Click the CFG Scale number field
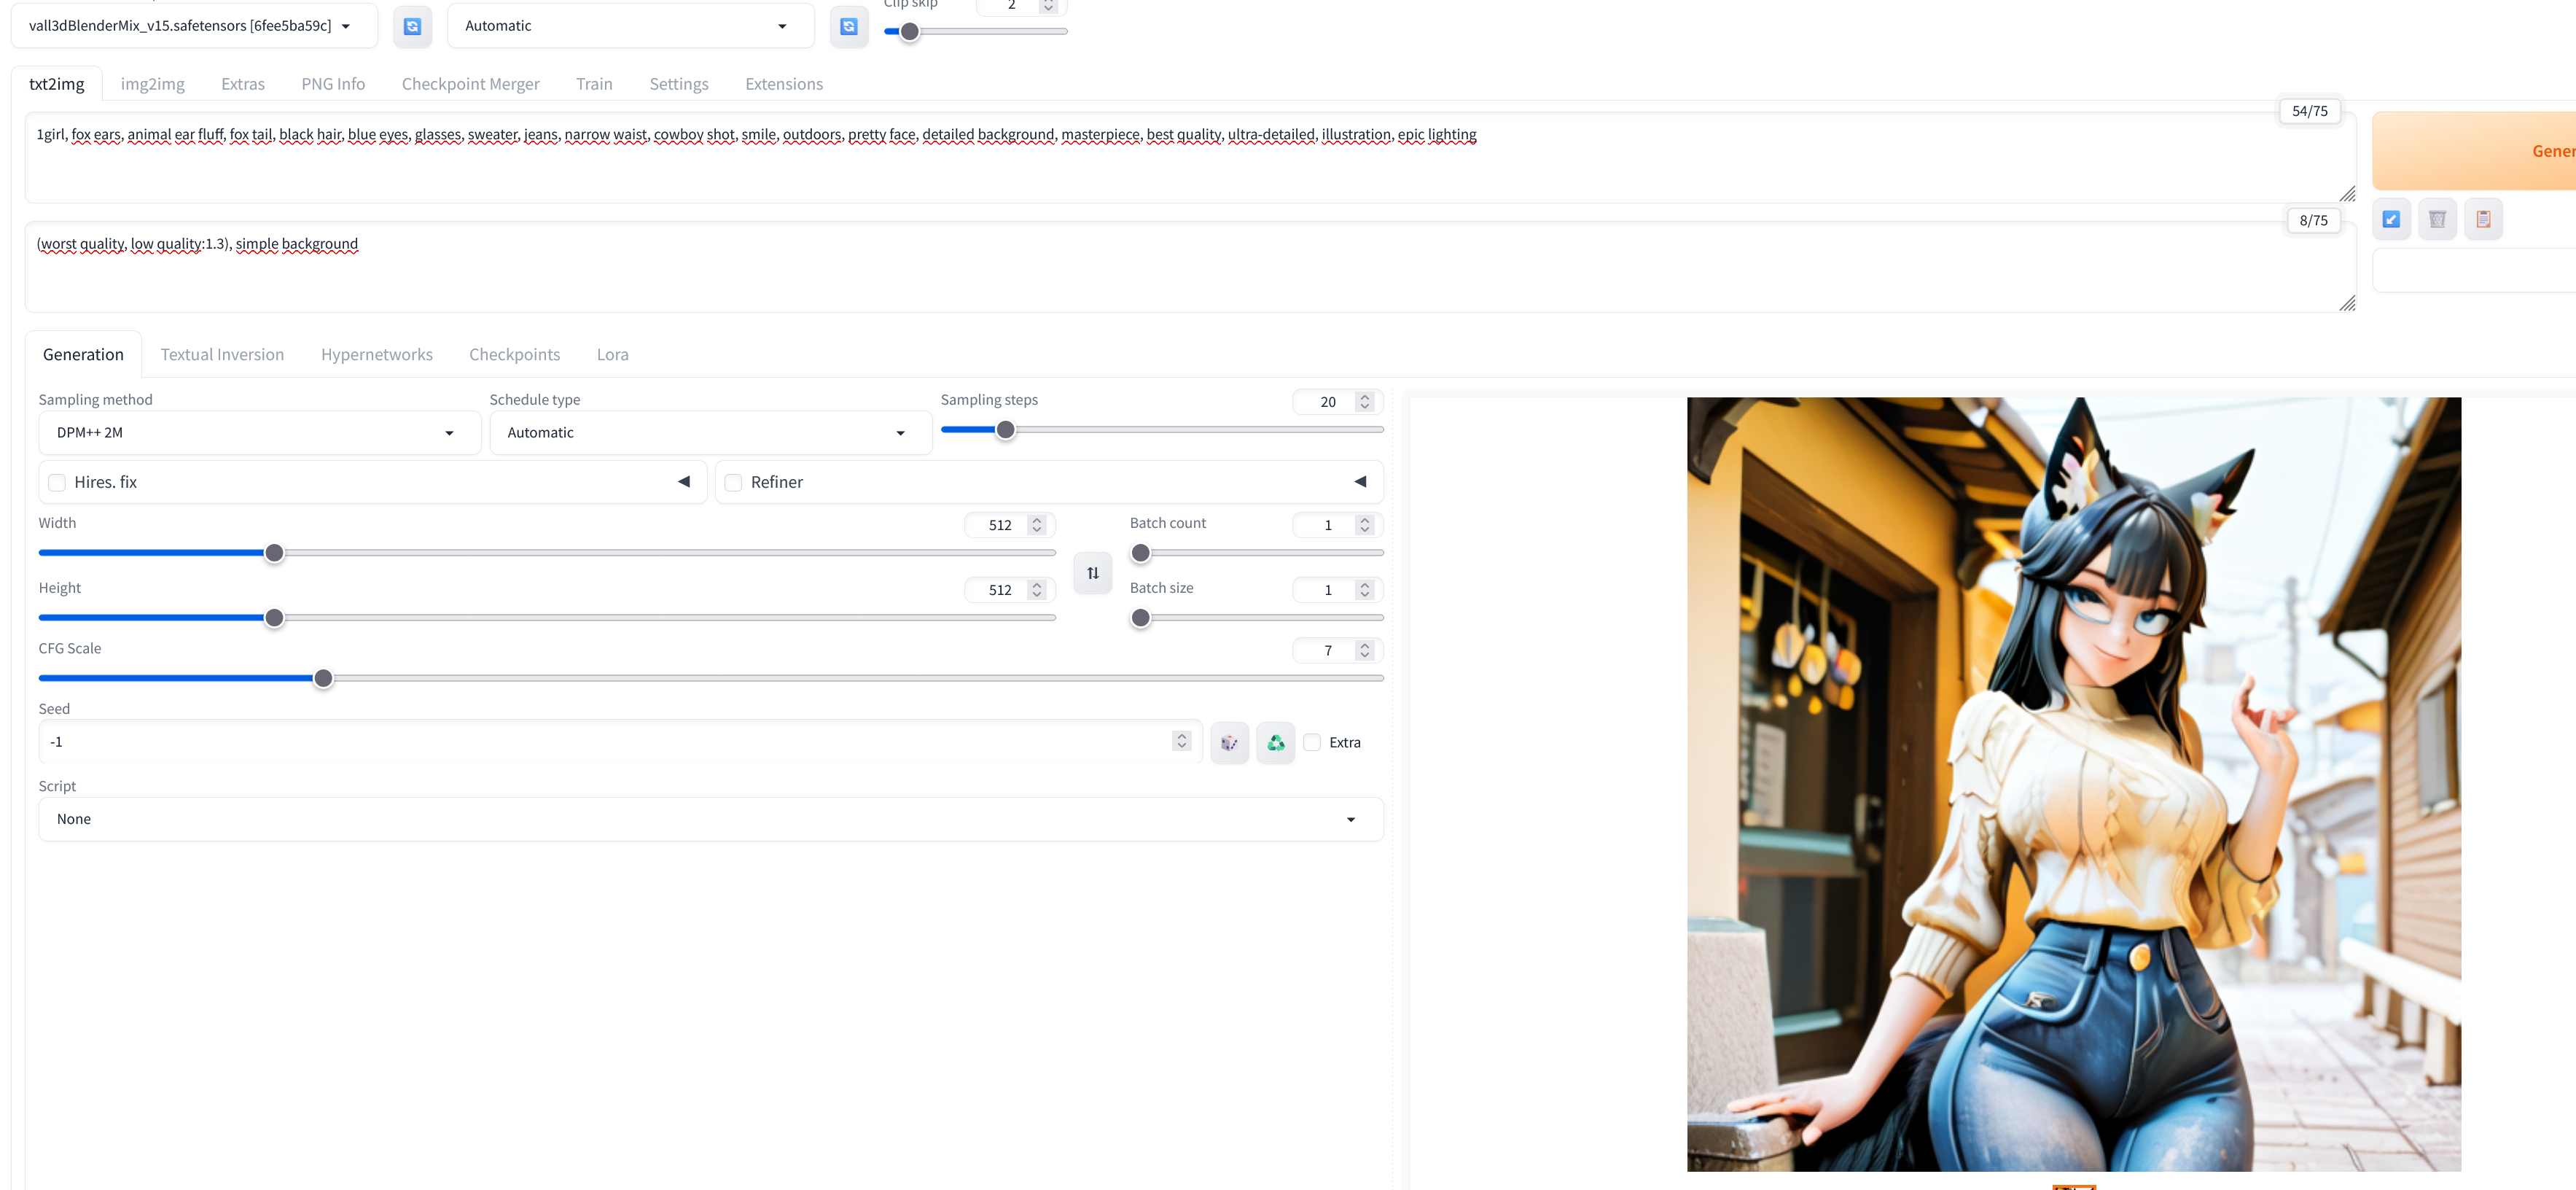Screen dimensions: 2576x1190 pyautogui.click(x=1337, y=651)
